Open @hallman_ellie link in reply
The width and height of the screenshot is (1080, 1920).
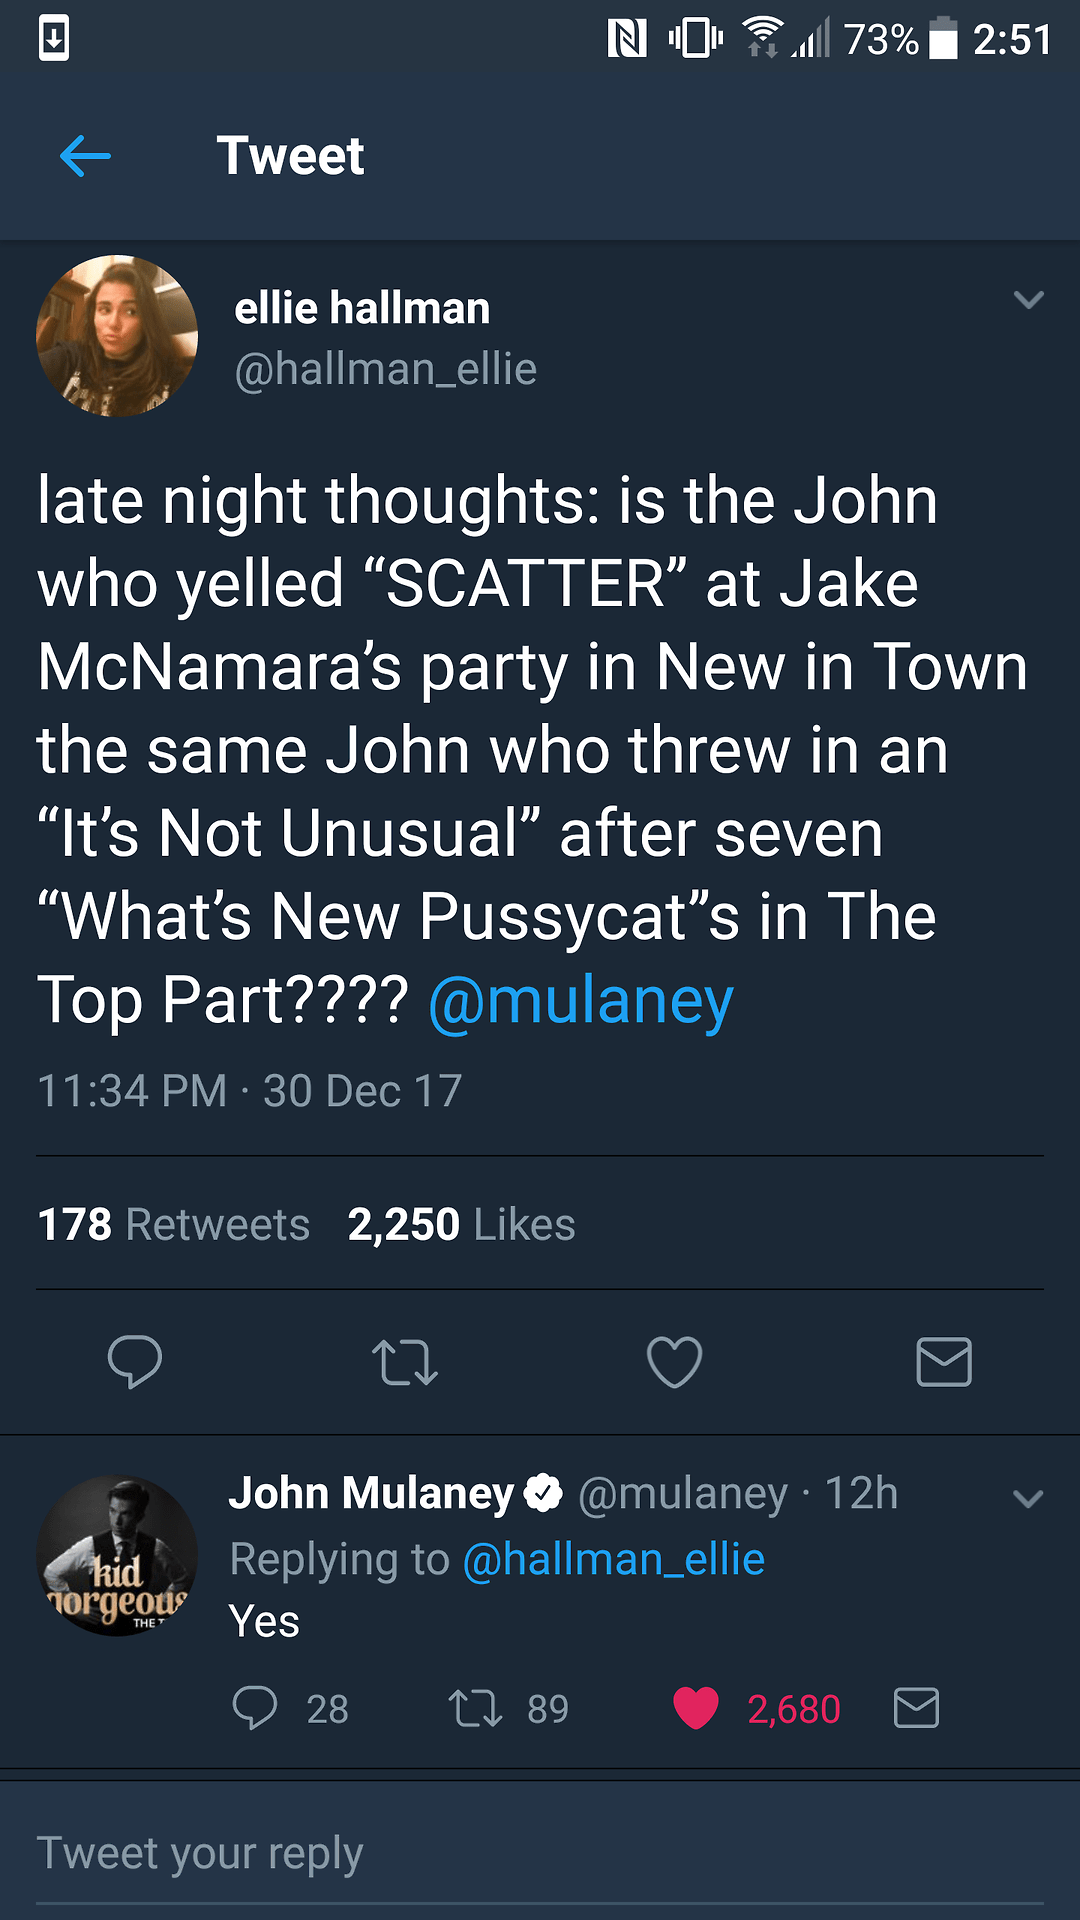point(613,1560)
